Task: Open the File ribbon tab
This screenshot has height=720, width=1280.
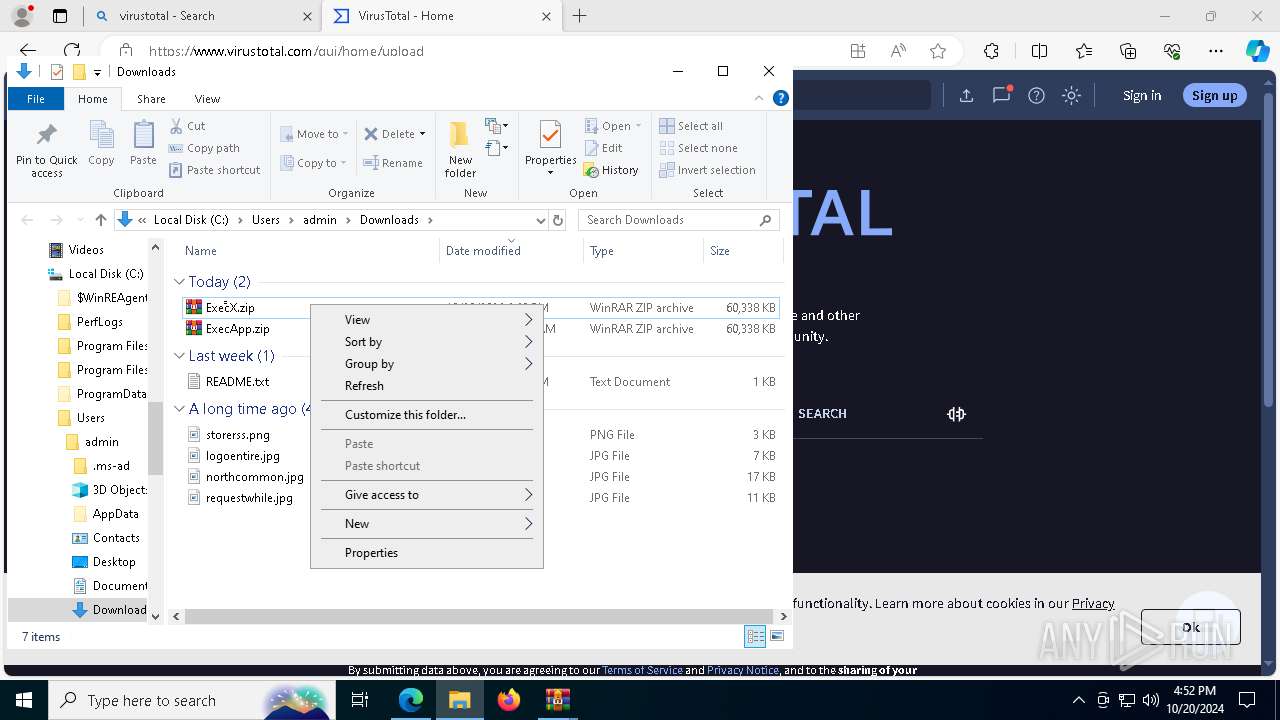Action: pyautogui.click(x=36, y=99)
